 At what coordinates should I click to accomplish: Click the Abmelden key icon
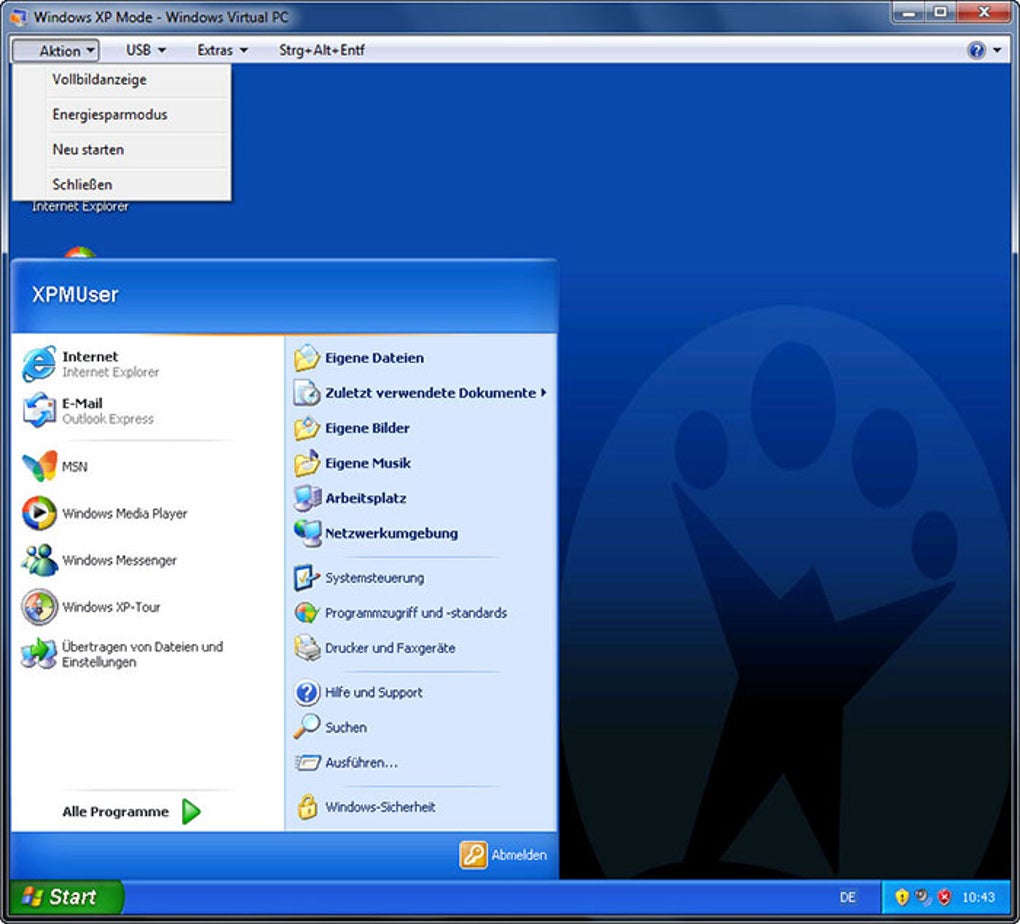[474, 855]
